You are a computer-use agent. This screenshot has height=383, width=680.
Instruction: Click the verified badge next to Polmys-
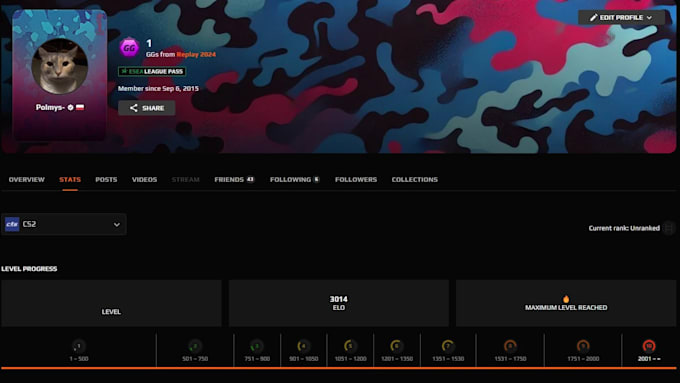70,107
